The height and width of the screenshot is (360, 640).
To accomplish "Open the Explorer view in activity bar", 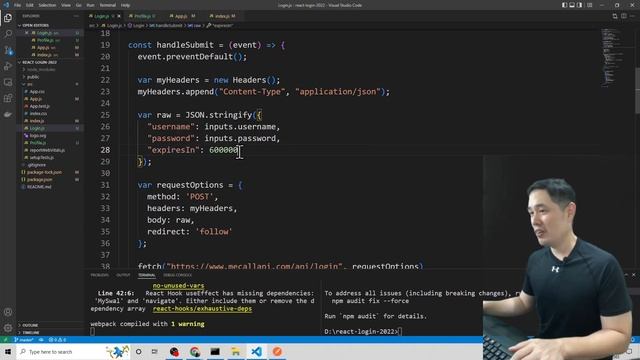I will pos(8,18).
